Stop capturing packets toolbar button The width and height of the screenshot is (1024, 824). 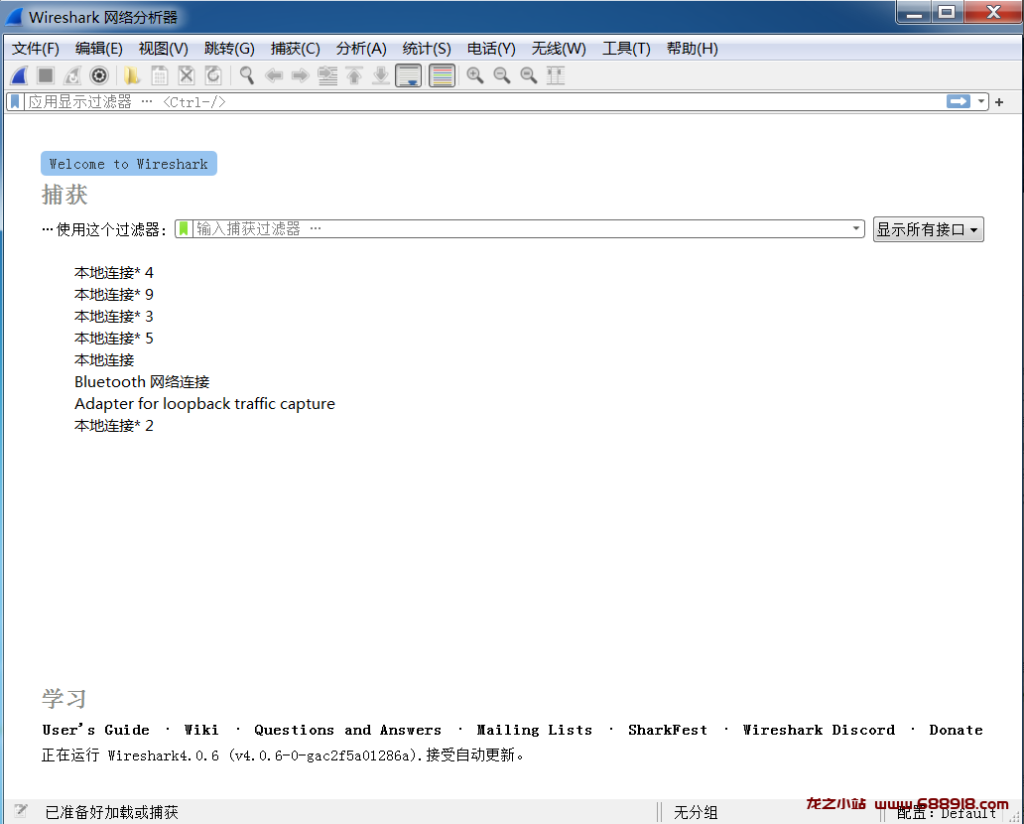(x=46, y=76)
